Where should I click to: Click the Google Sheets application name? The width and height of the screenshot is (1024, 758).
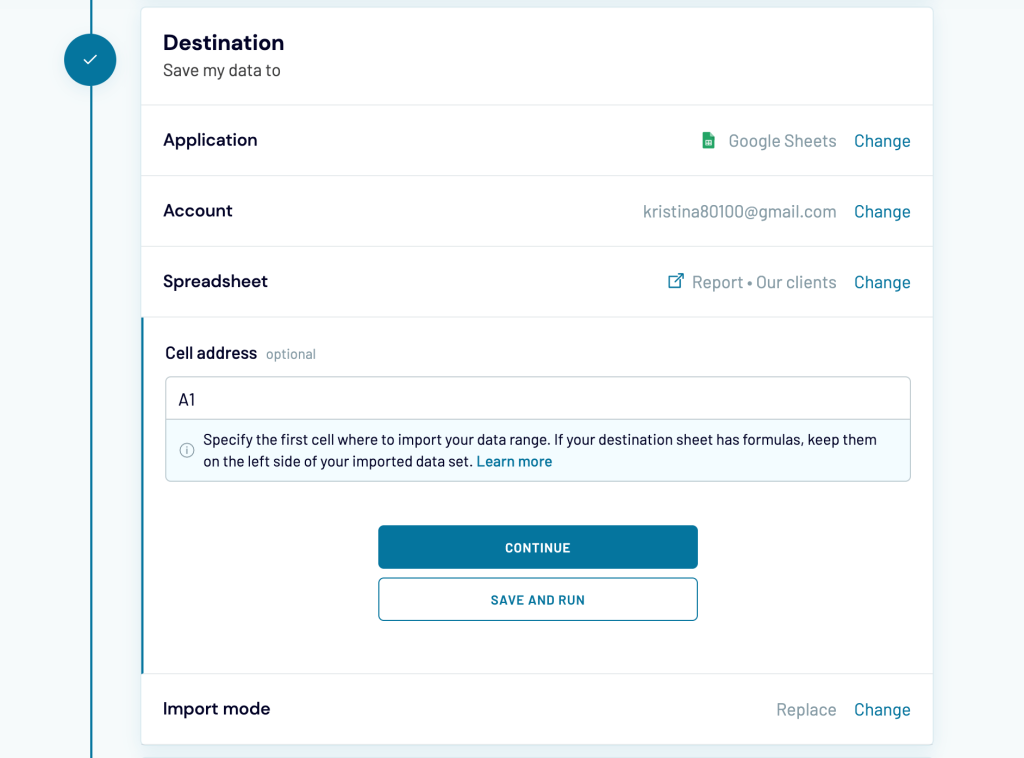click(782, 140)
